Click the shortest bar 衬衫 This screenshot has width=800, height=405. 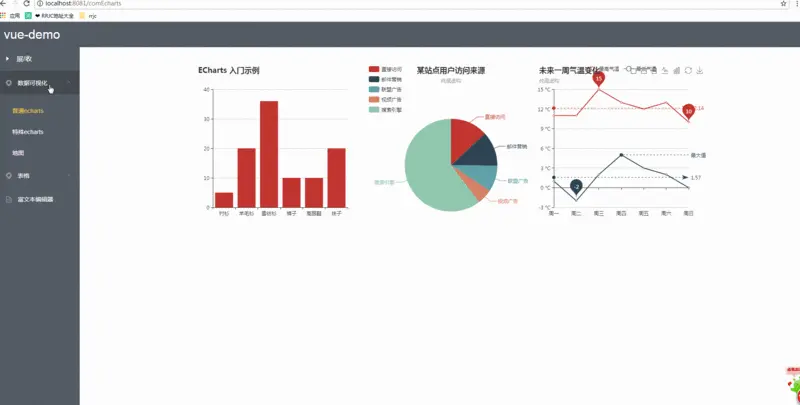click(x=224, y=200)
